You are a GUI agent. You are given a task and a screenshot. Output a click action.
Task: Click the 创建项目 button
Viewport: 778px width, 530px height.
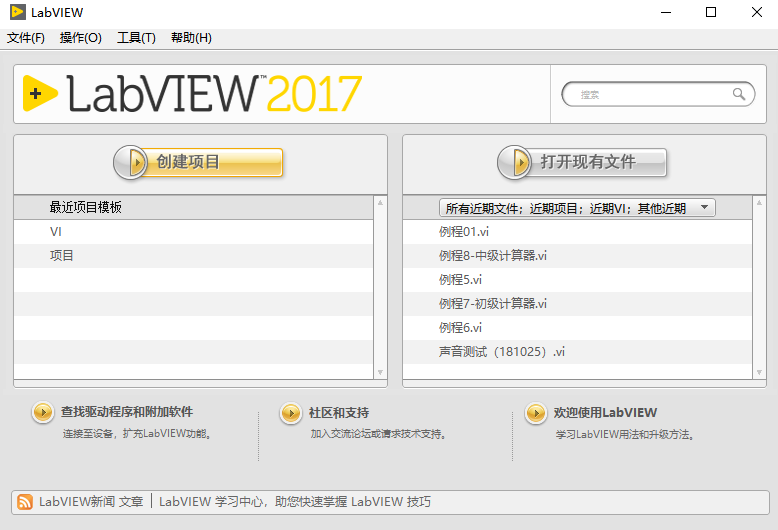pos(198,162)
